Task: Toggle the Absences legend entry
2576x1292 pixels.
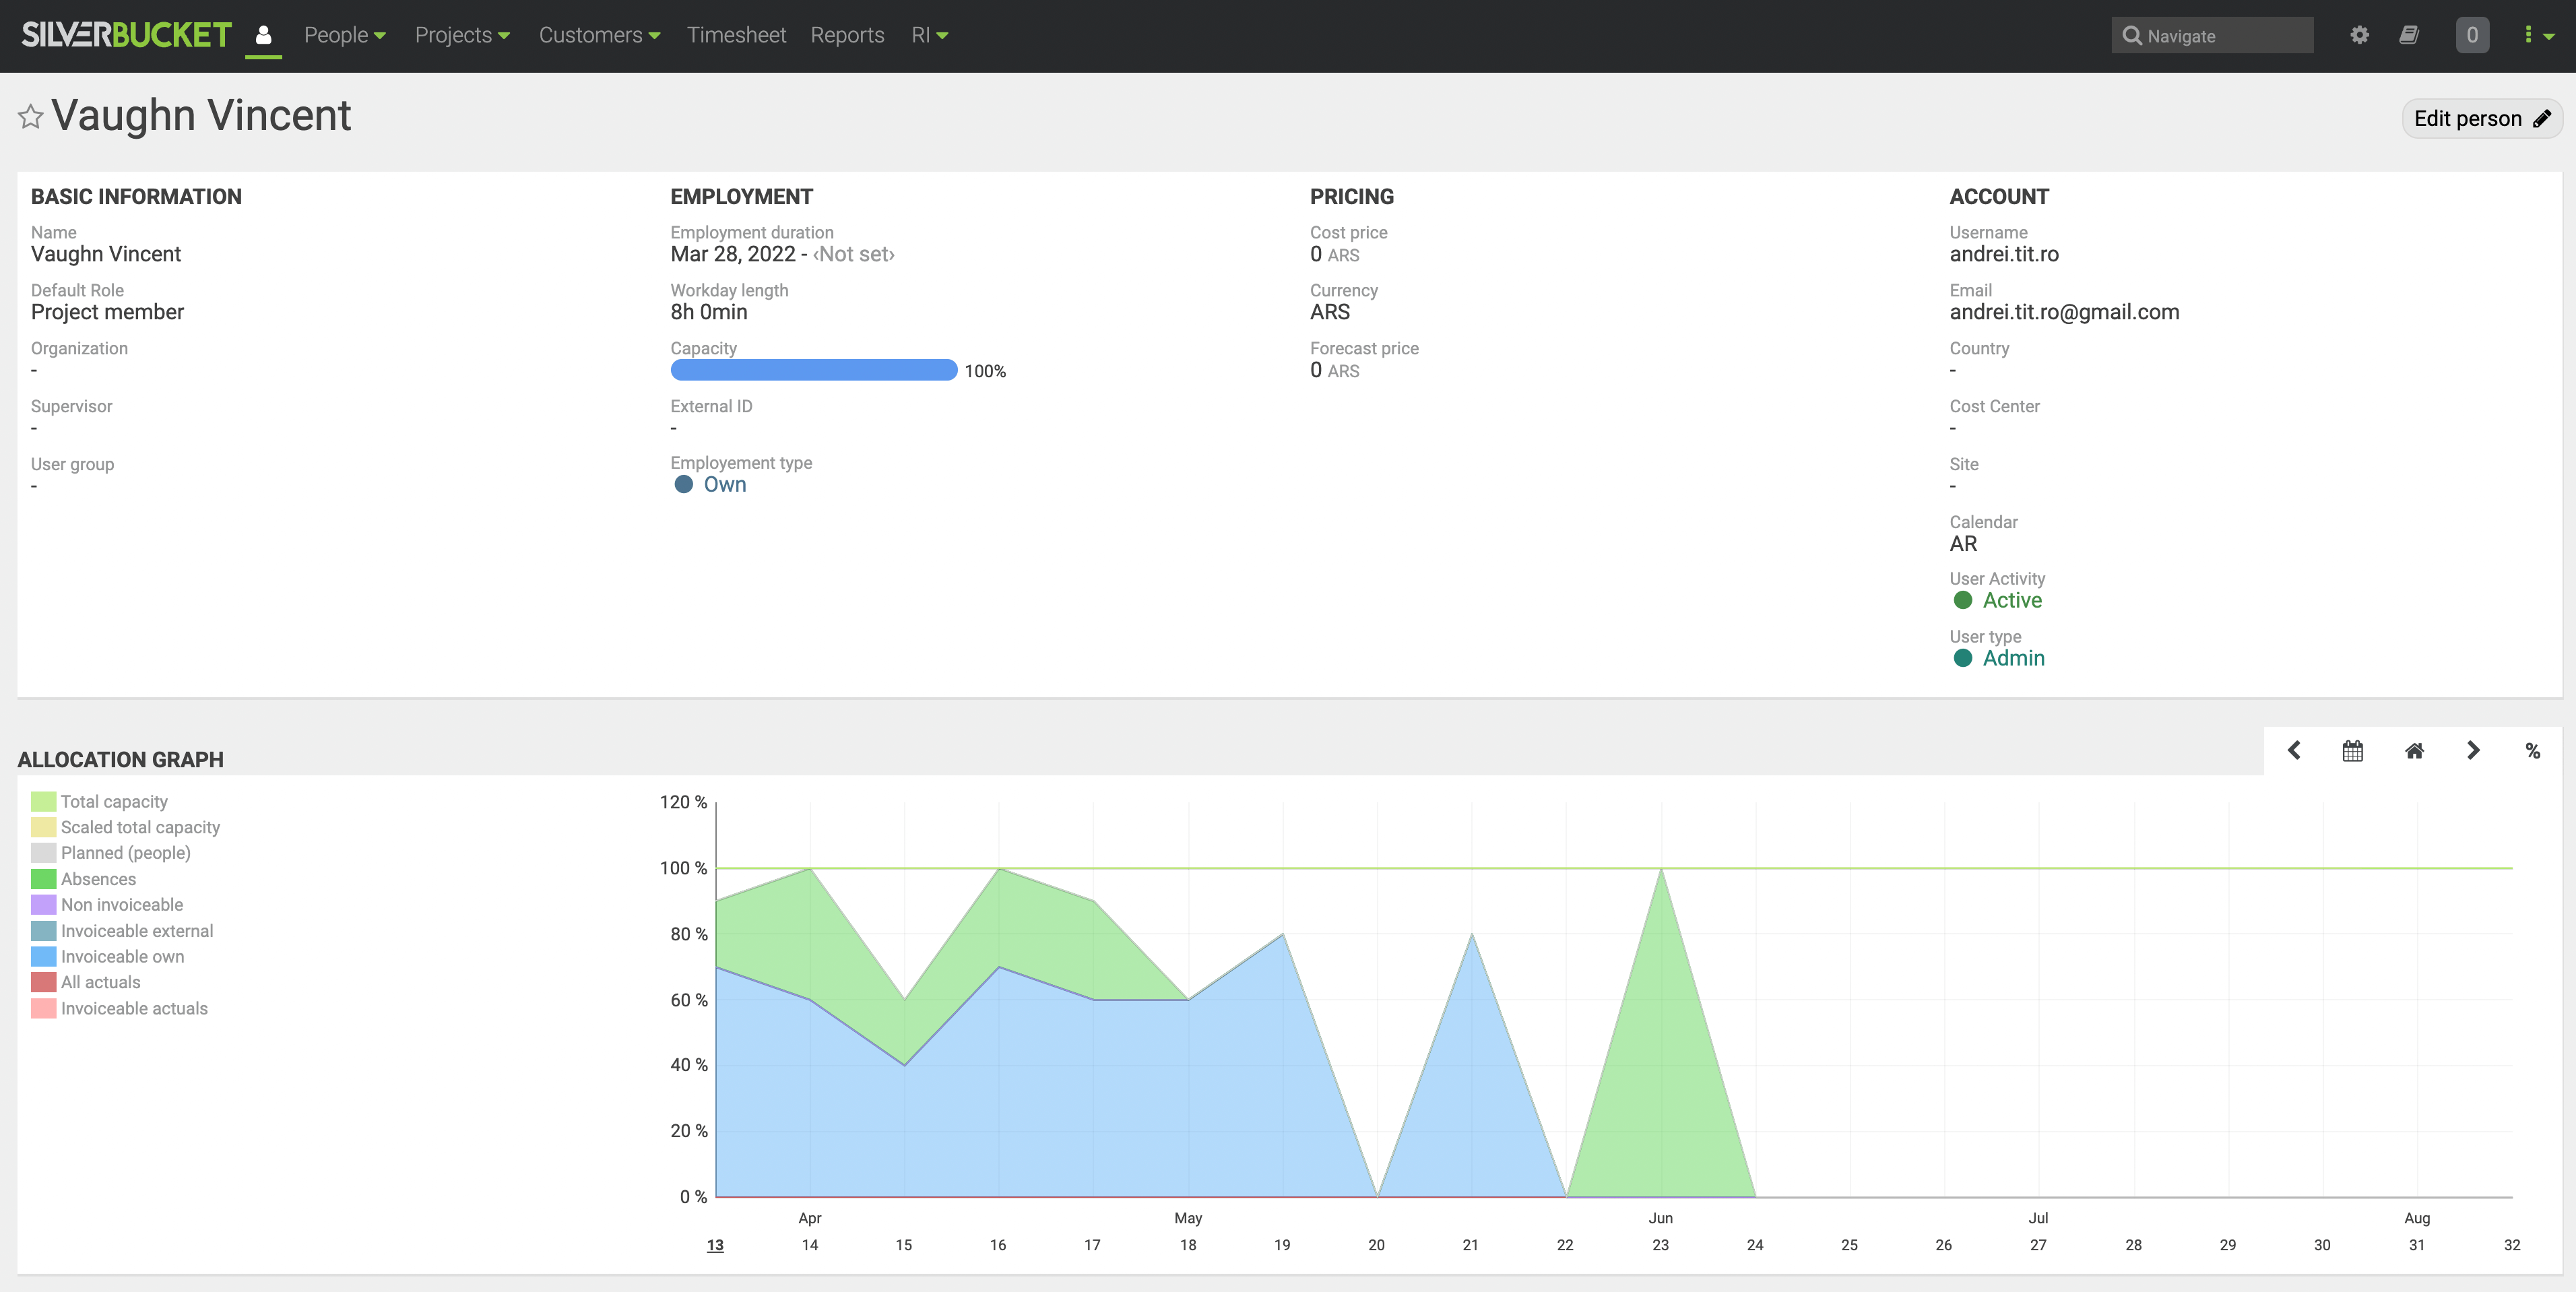Action: 97,879
